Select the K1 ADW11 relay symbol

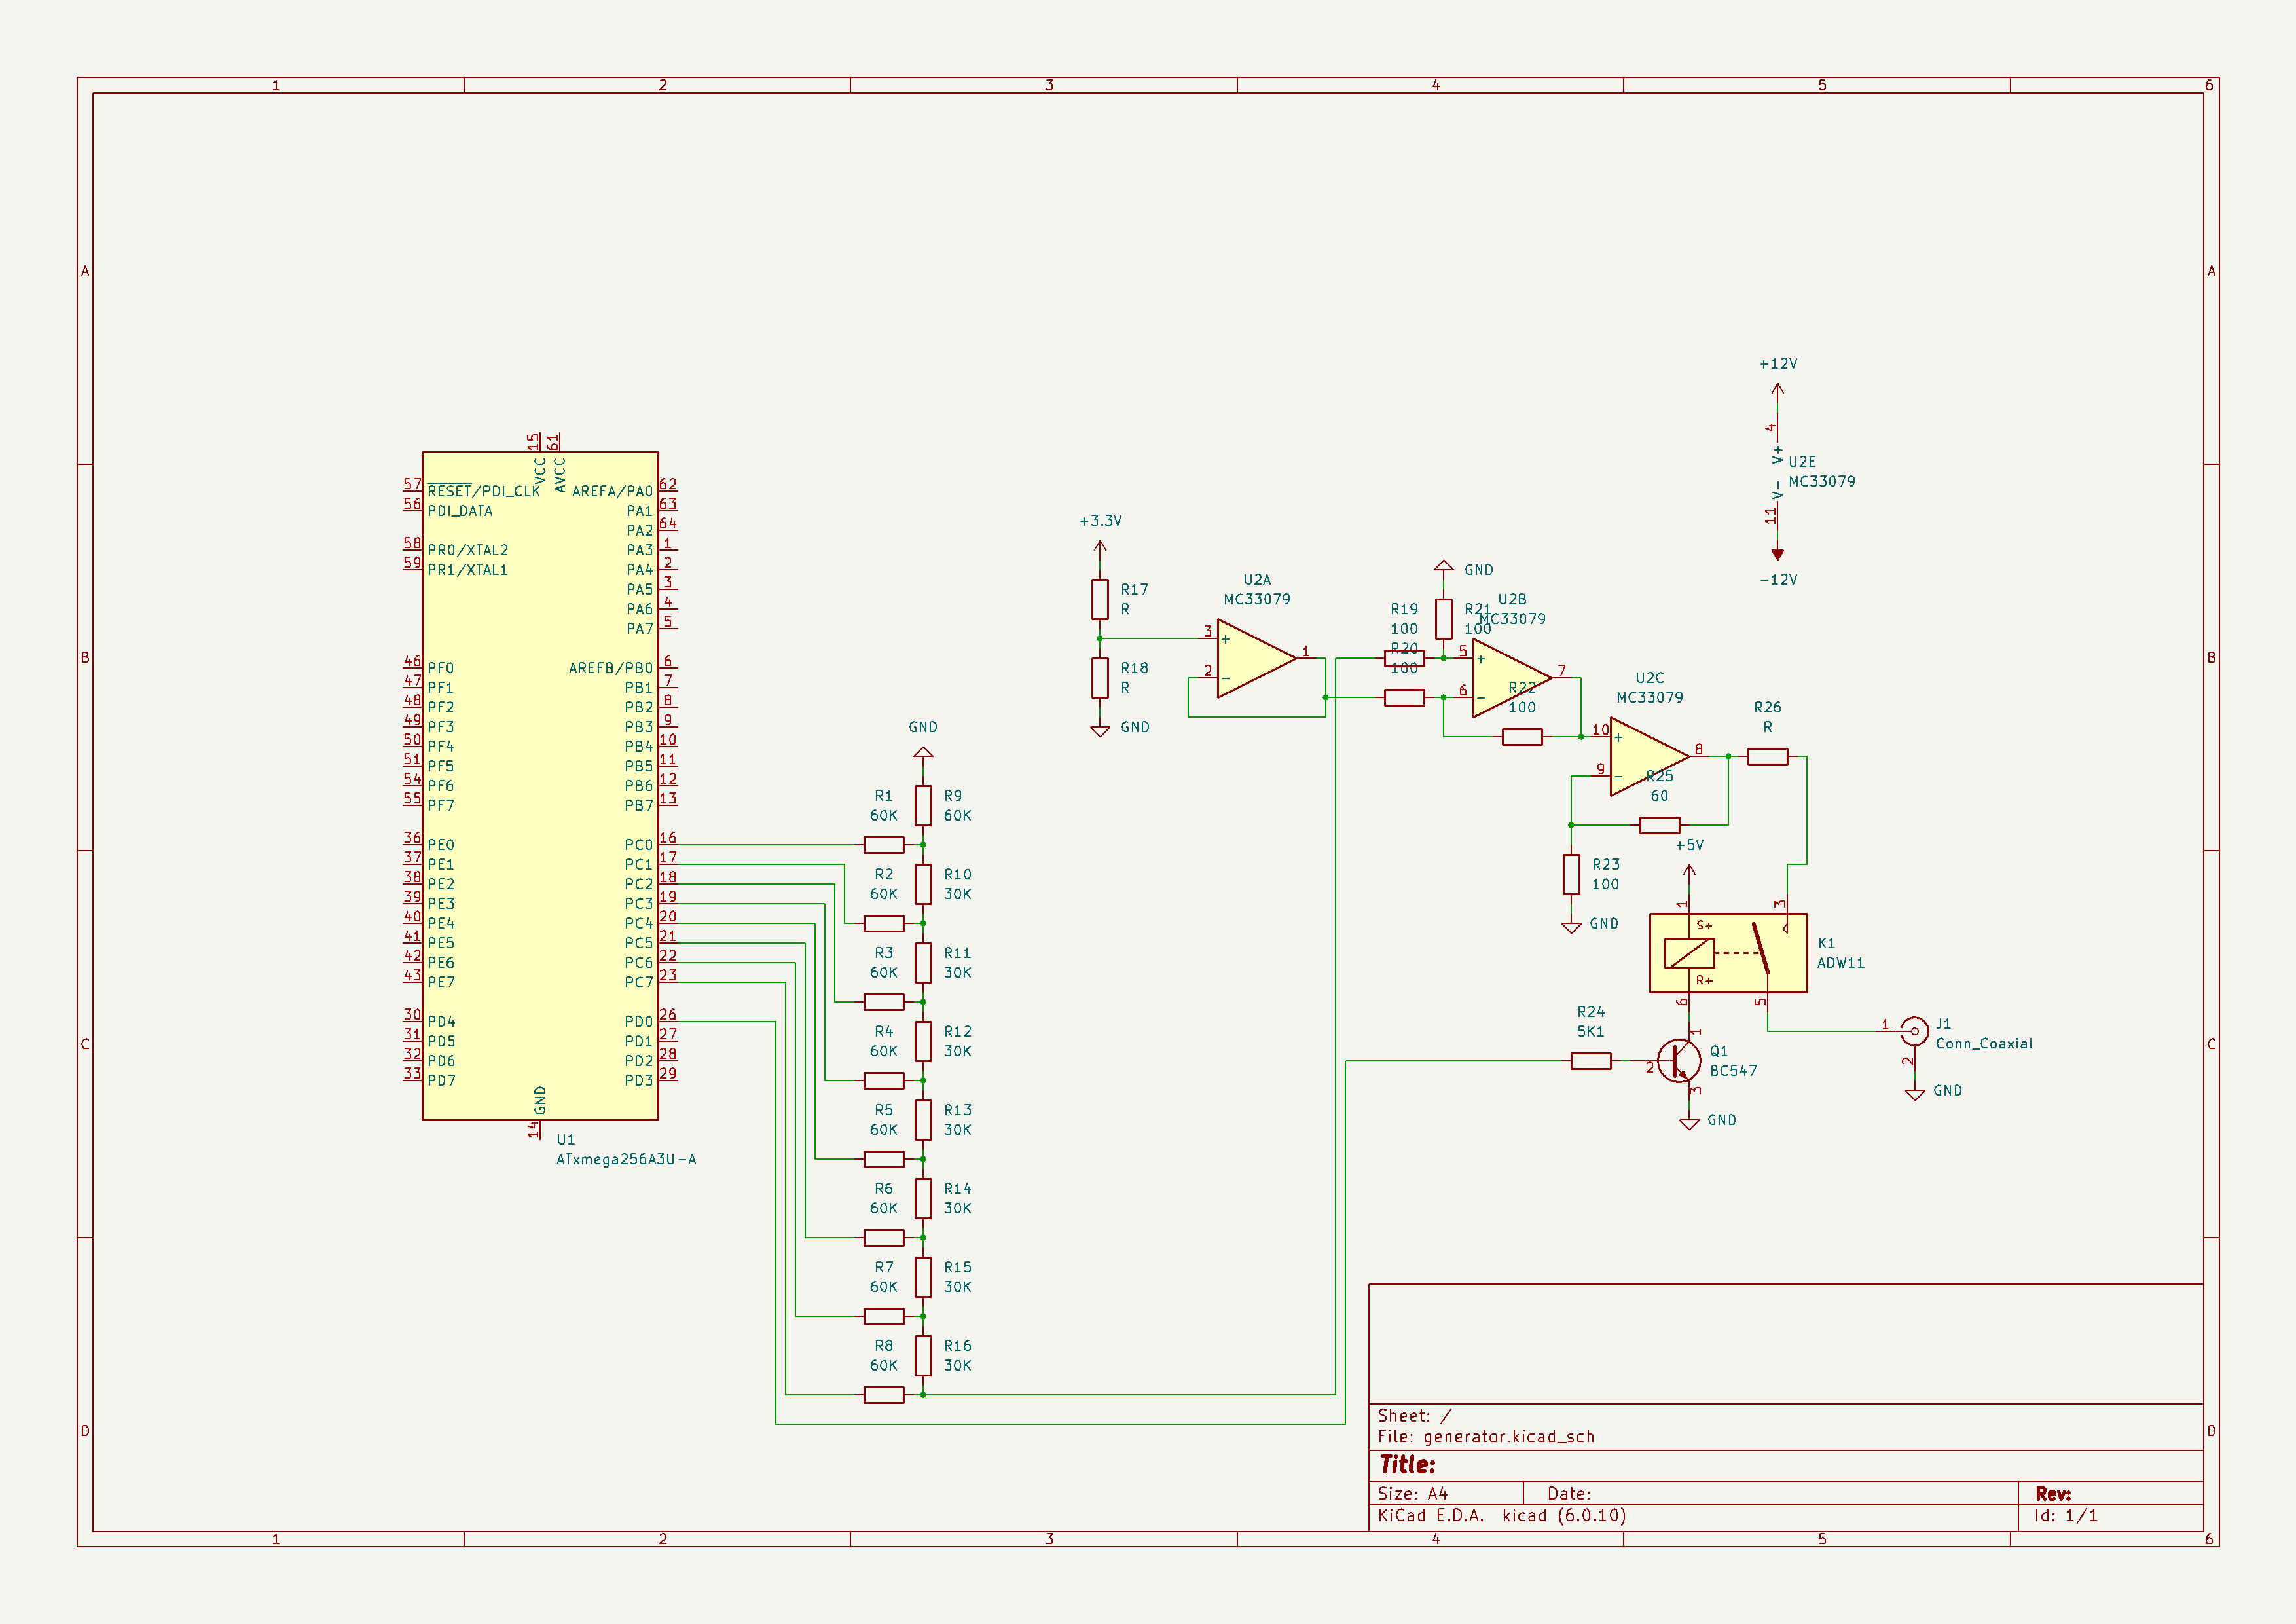tap(1728, 953)
